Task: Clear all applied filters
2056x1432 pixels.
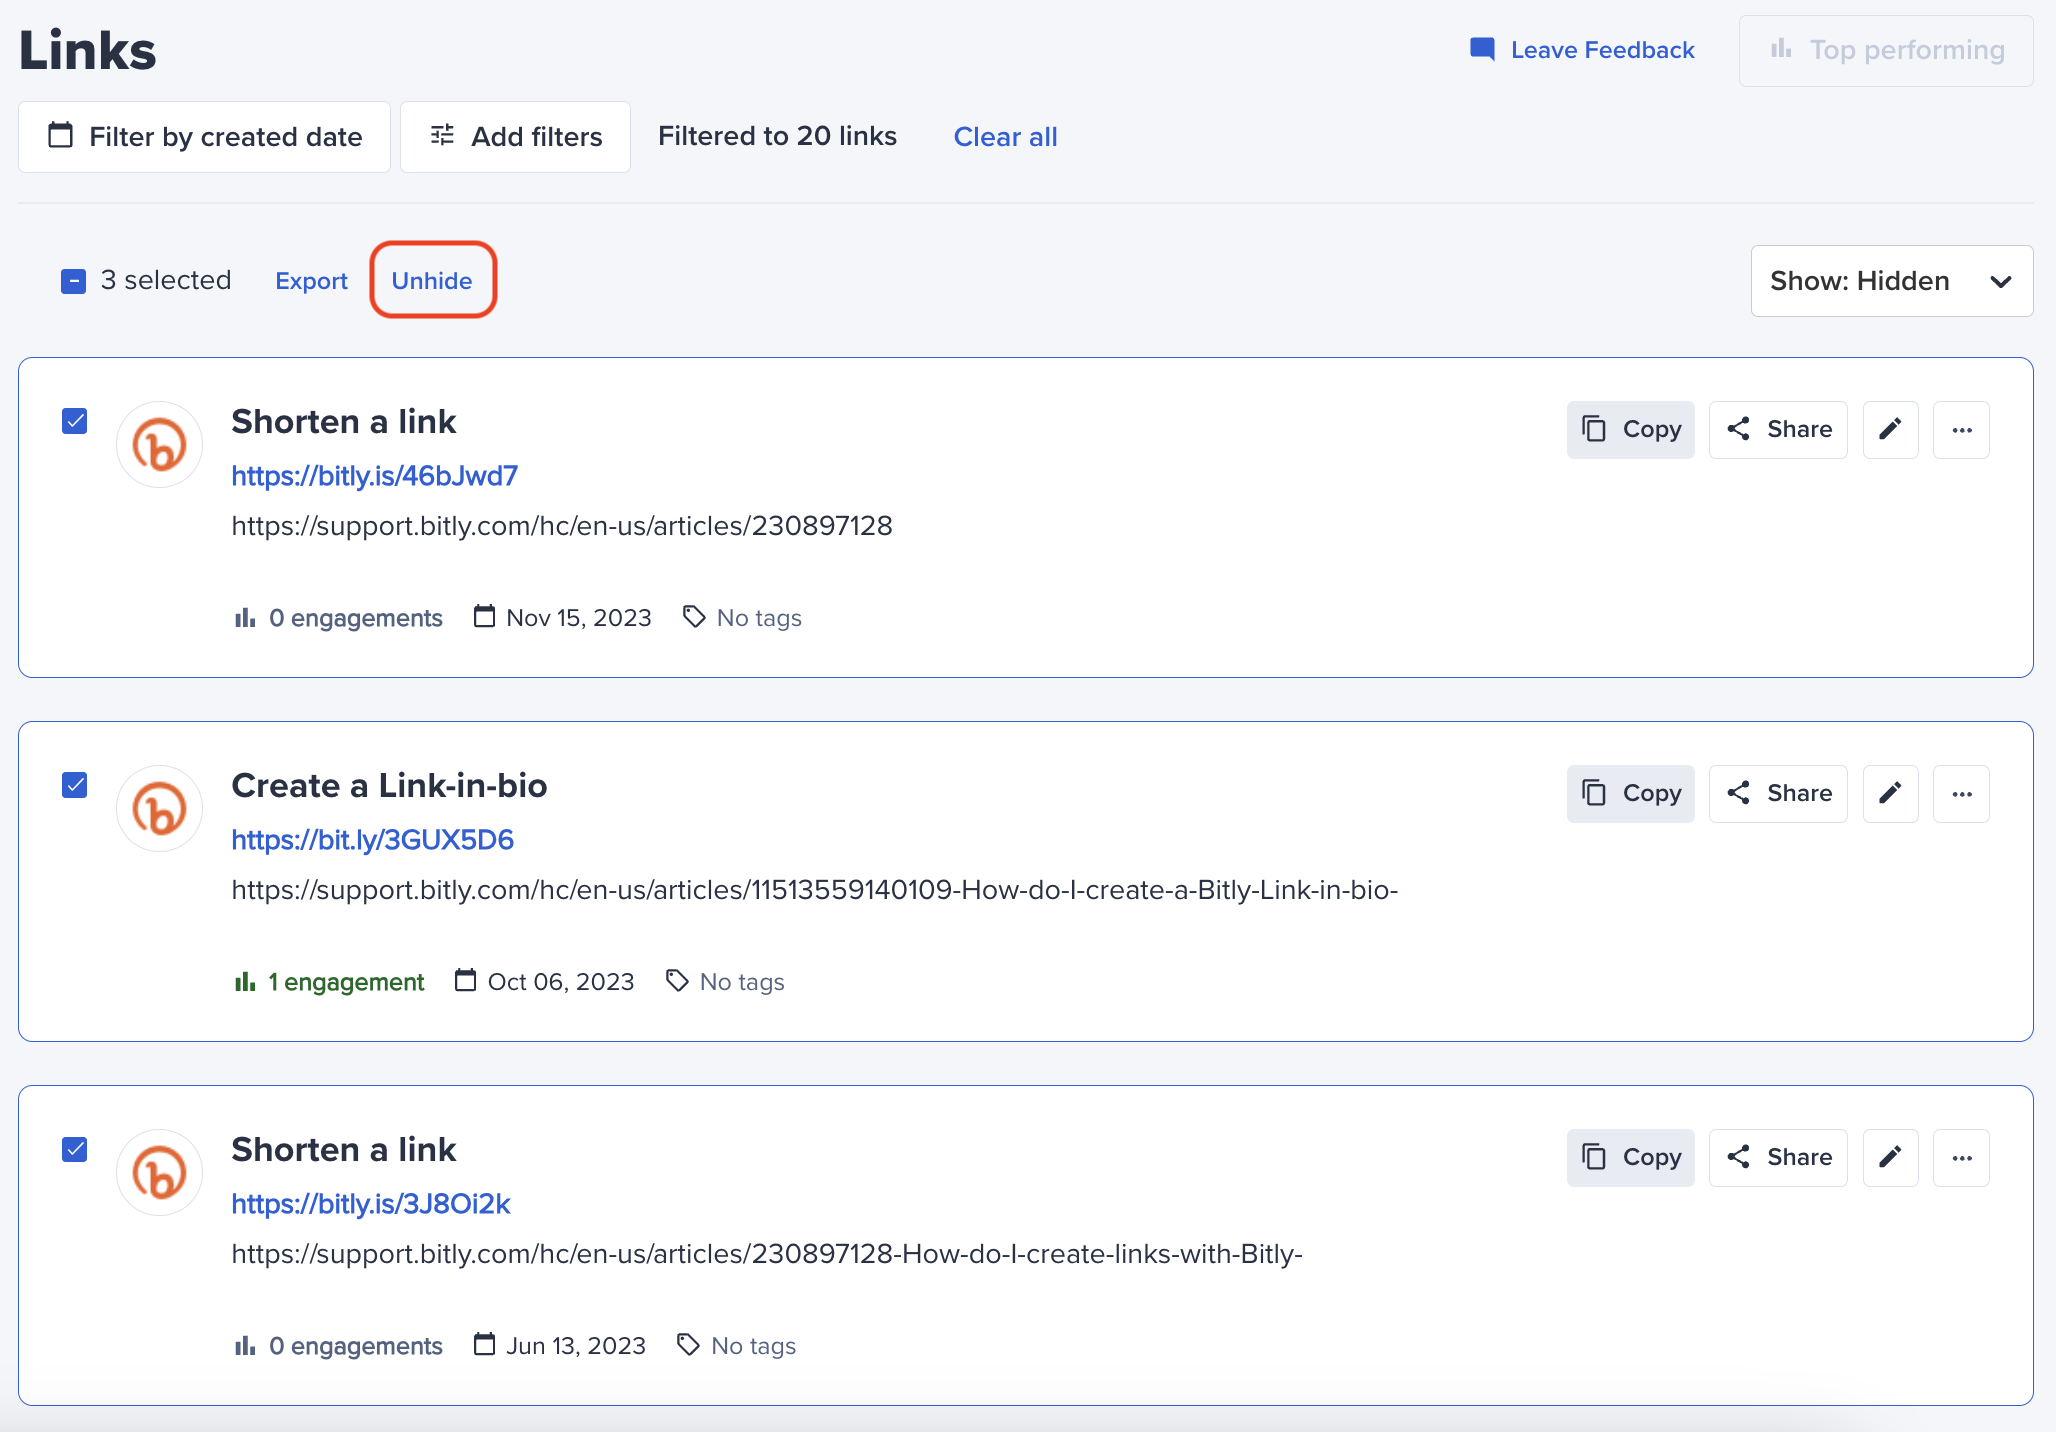Action: tap(1005, 137)
